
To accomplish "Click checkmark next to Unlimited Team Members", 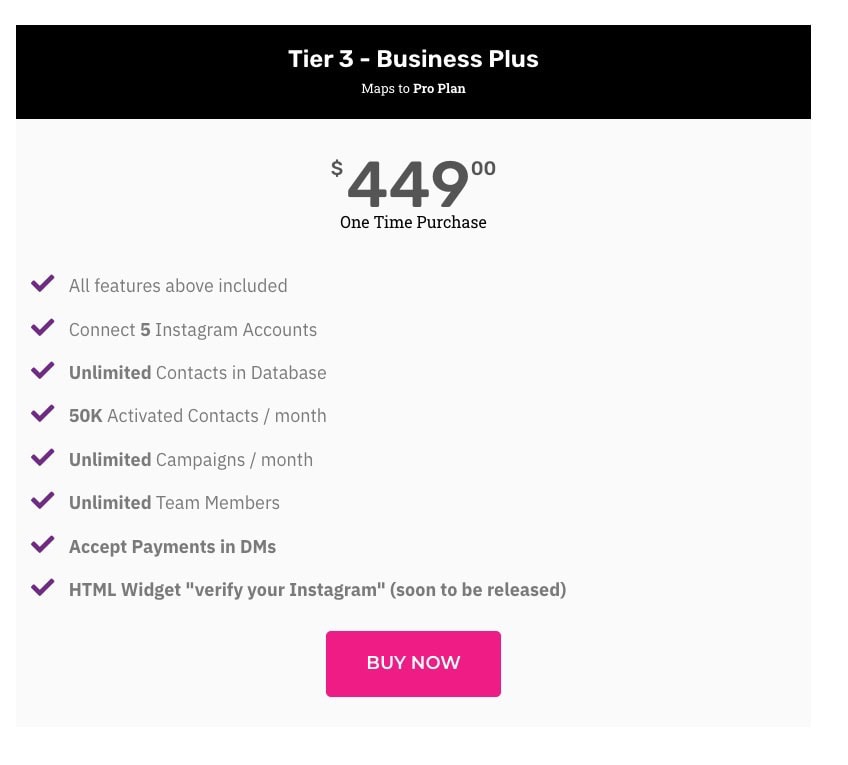I will coord(43,501).
